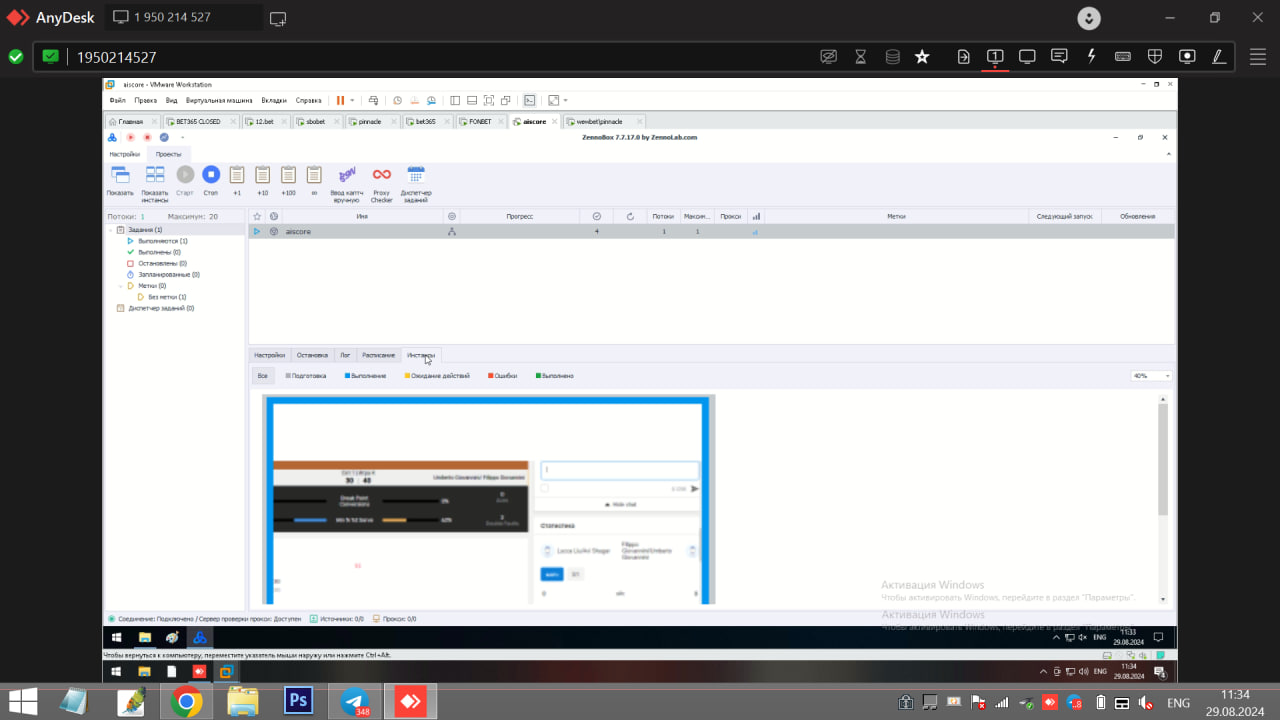This screenshot has width=1280, height=720.
Task: Click the +100 clipboard icon
Action: click(288, 175)
